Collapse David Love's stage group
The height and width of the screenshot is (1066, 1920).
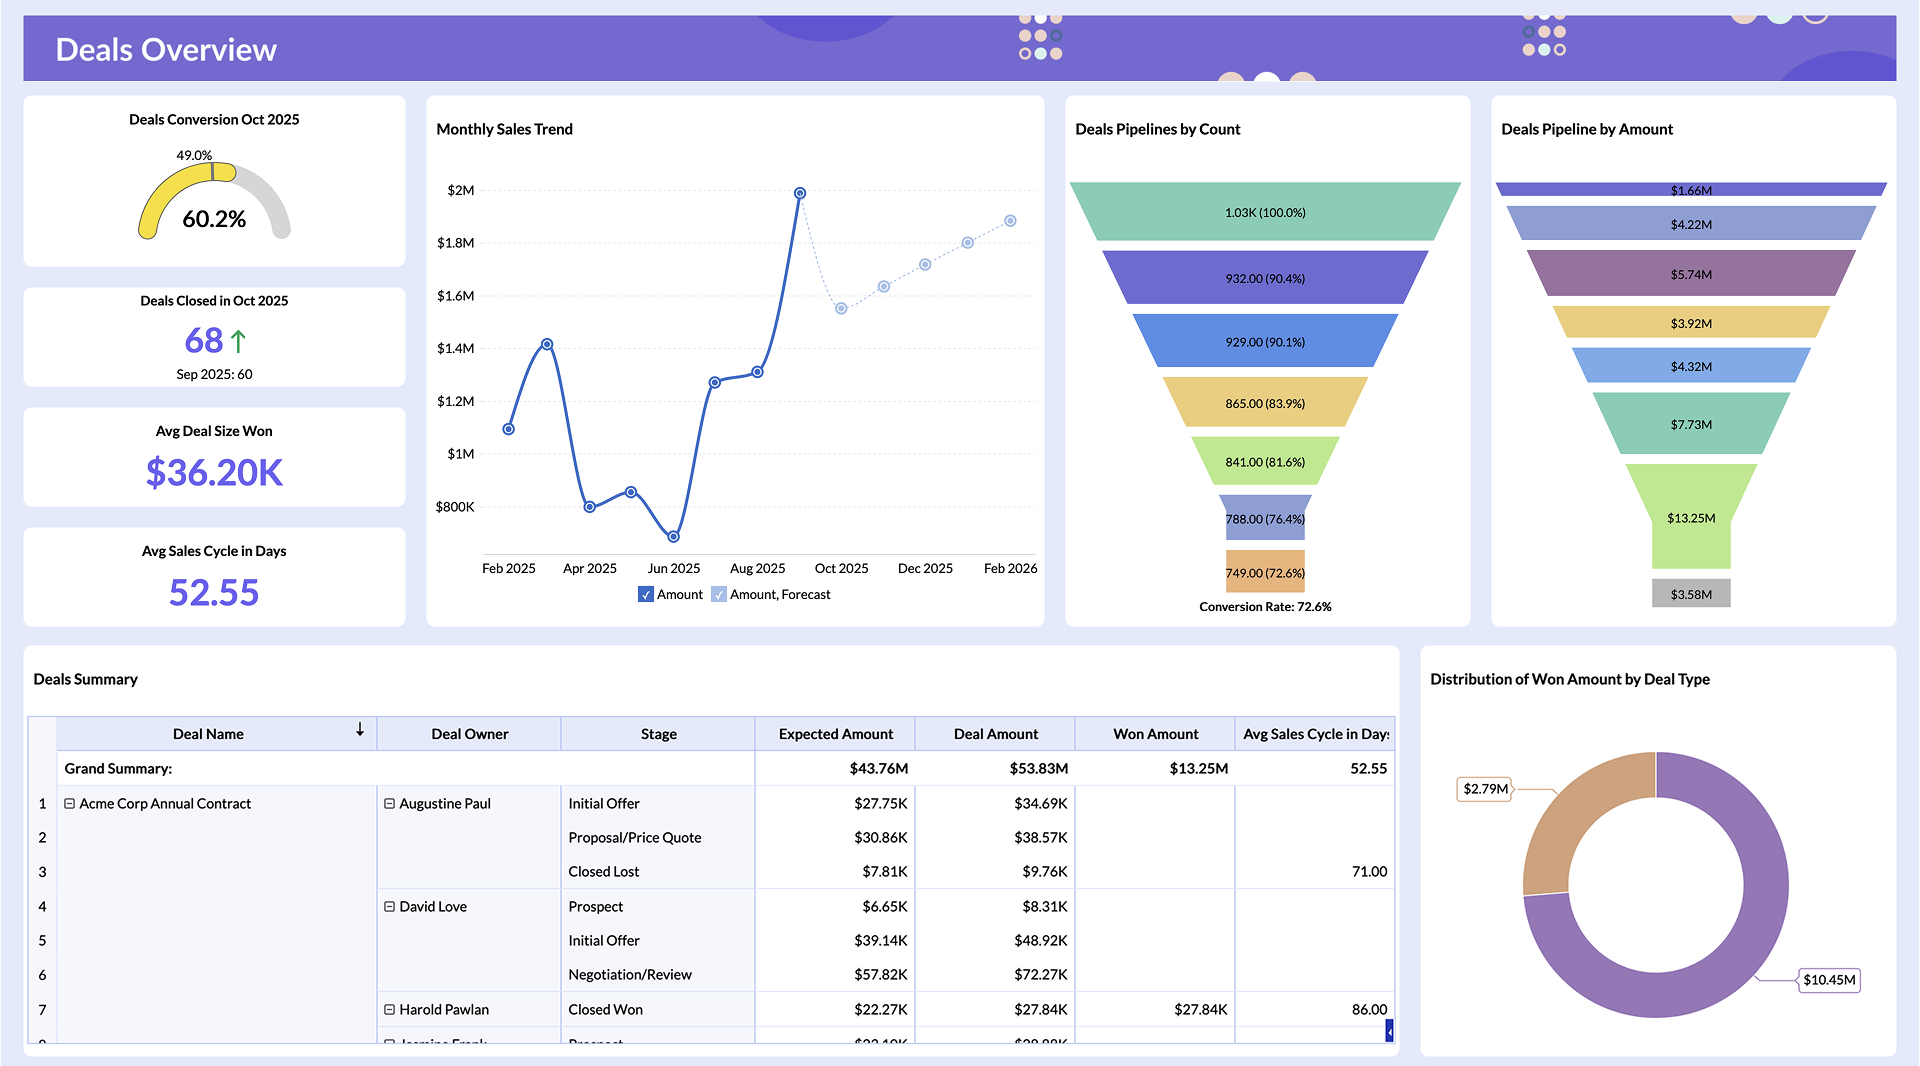click(389, 907)
